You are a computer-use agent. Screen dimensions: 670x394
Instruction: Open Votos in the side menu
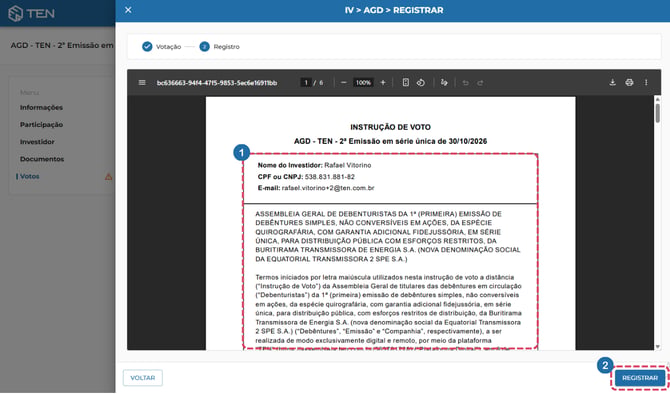click(x=29, y=176)
